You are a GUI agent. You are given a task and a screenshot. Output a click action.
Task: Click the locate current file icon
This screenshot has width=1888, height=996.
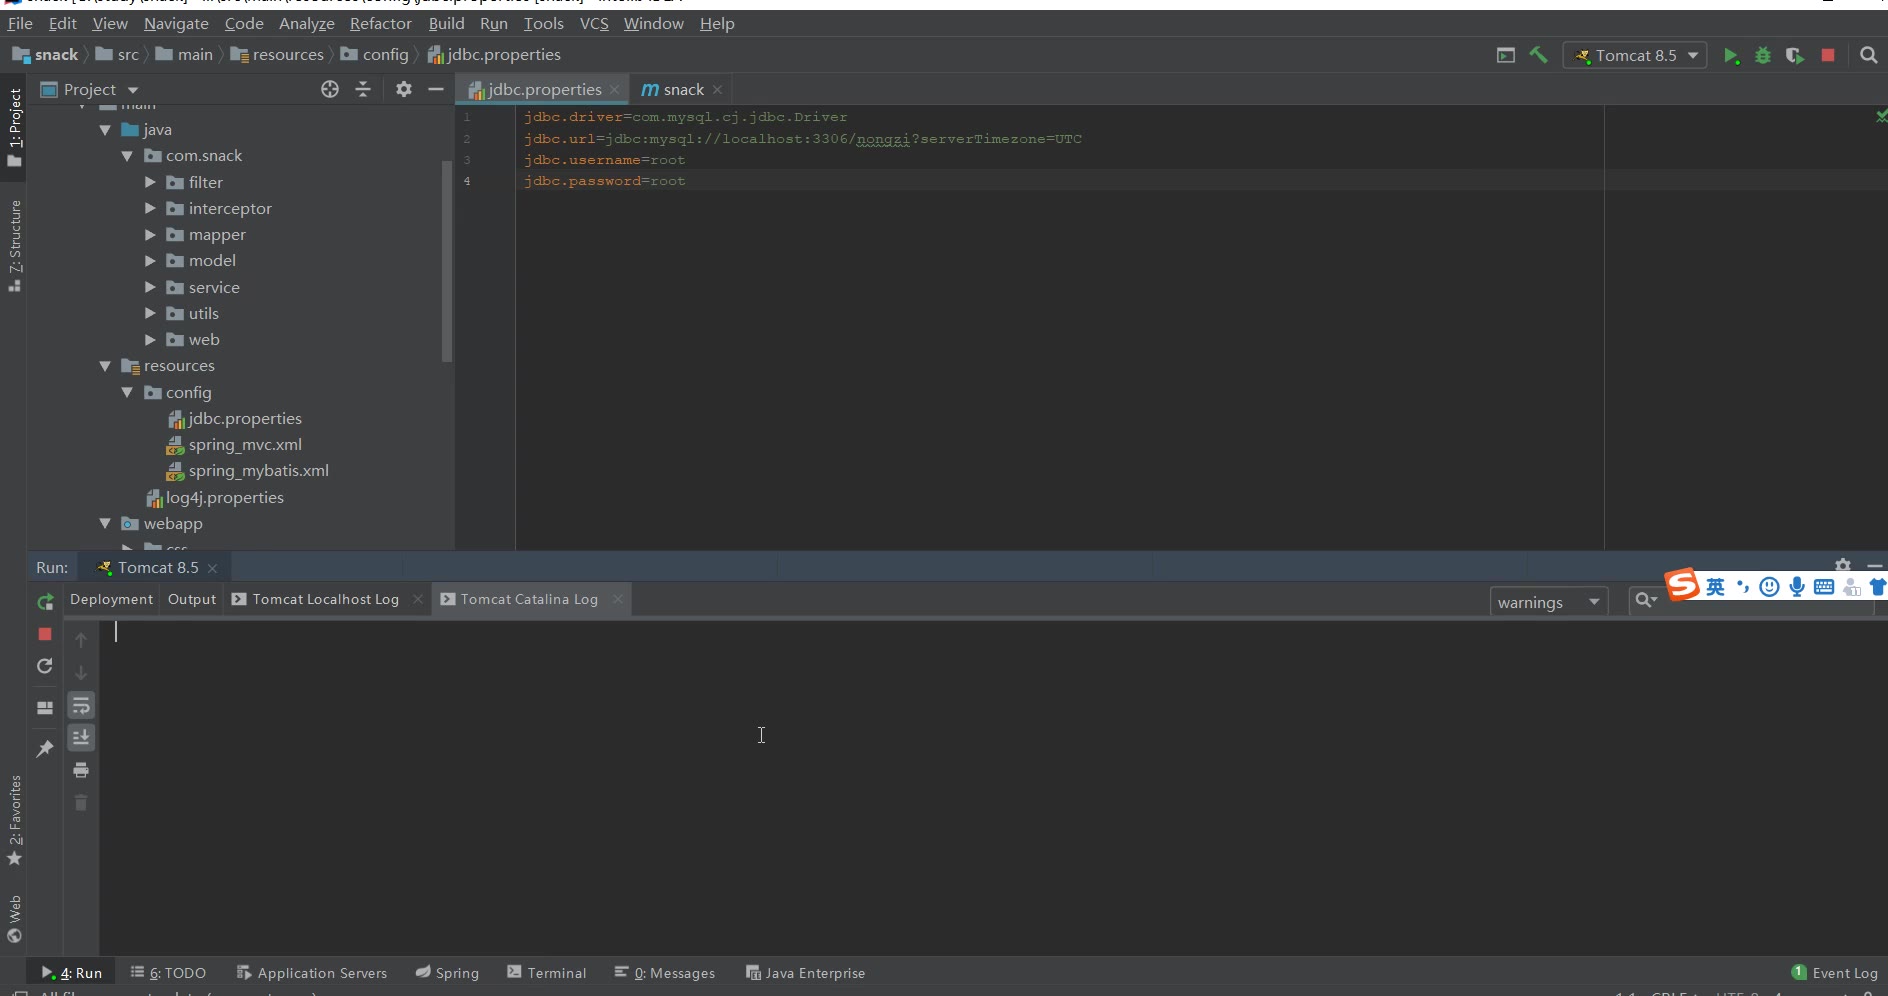[x=330, y=90]
